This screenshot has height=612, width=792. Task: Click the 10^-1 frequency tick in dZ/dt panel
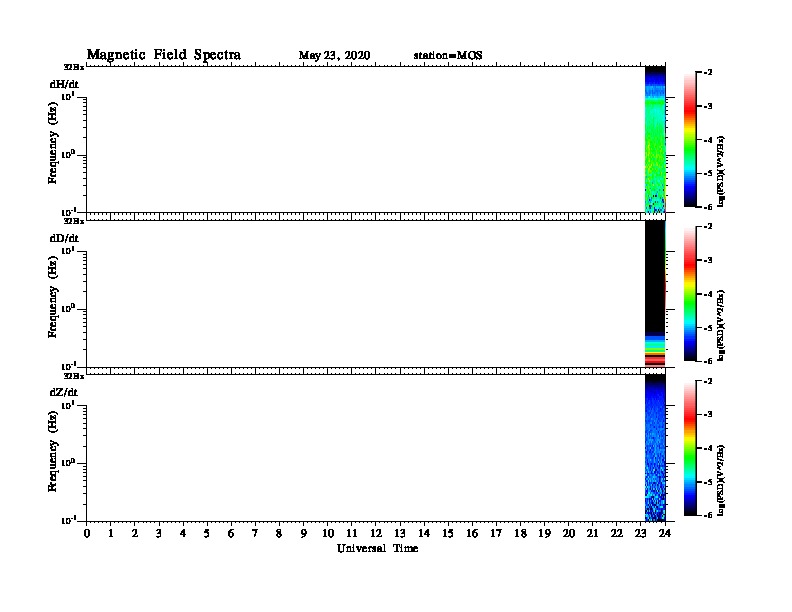[68, 520]
